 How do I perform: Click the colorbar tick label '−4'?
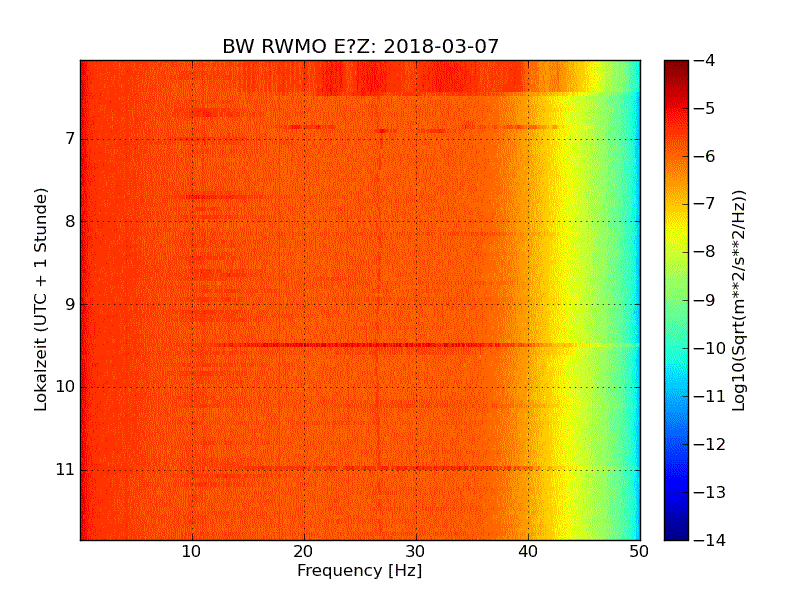(x=704, y=61)
